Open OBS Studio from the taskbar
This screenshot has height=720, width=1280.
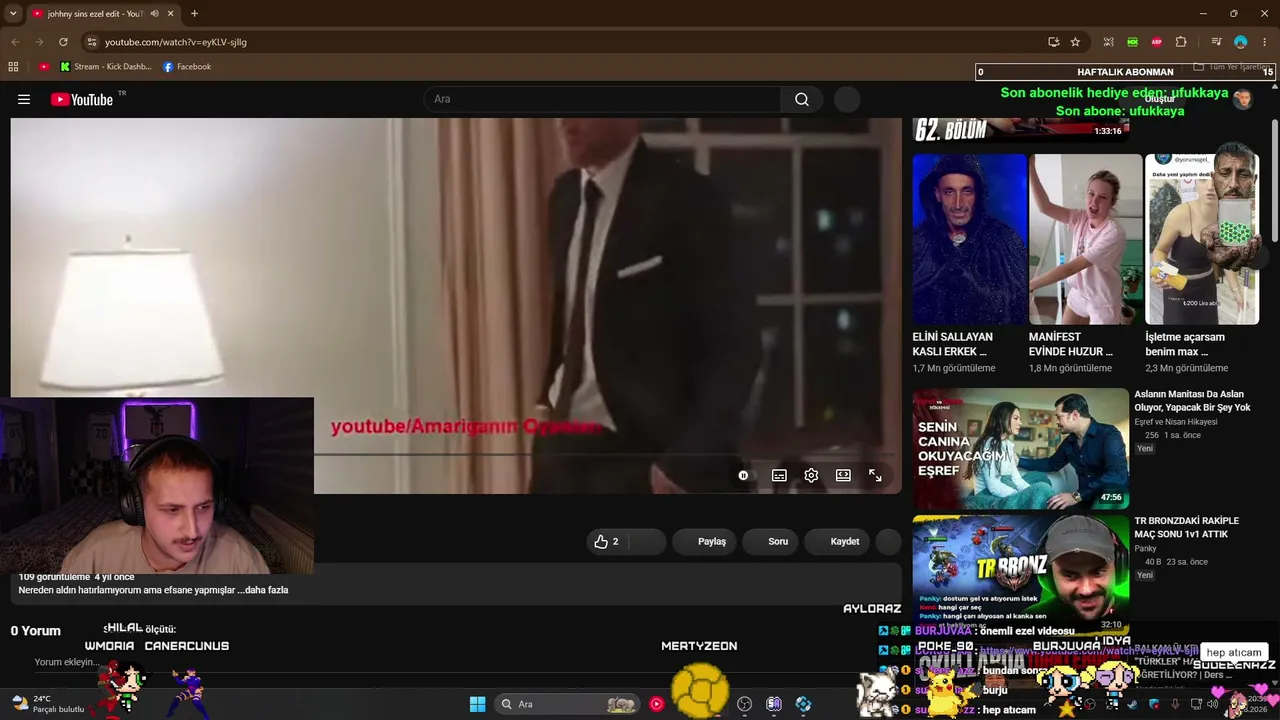point(744,704)
